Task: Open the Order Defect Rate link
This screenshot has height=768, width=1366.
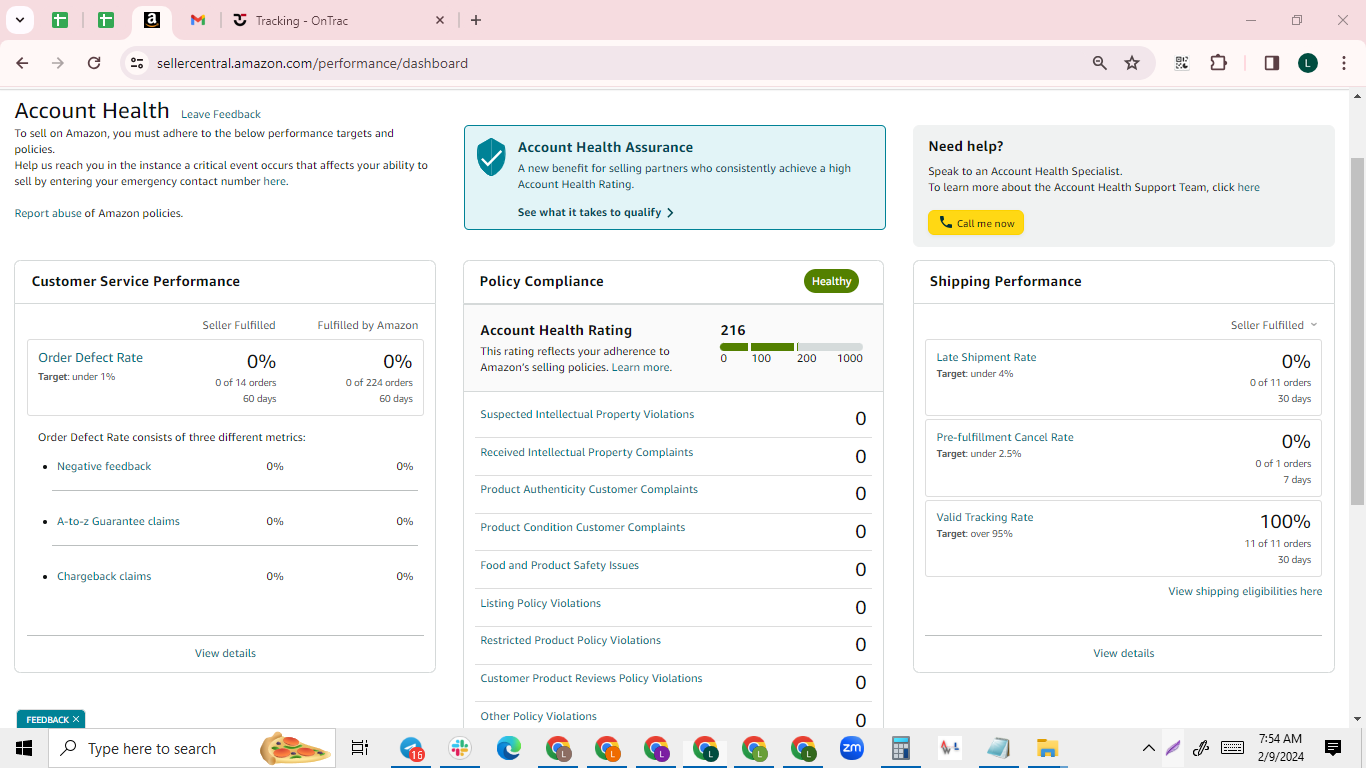Action: pyautogui.click(x=90, y=357)
